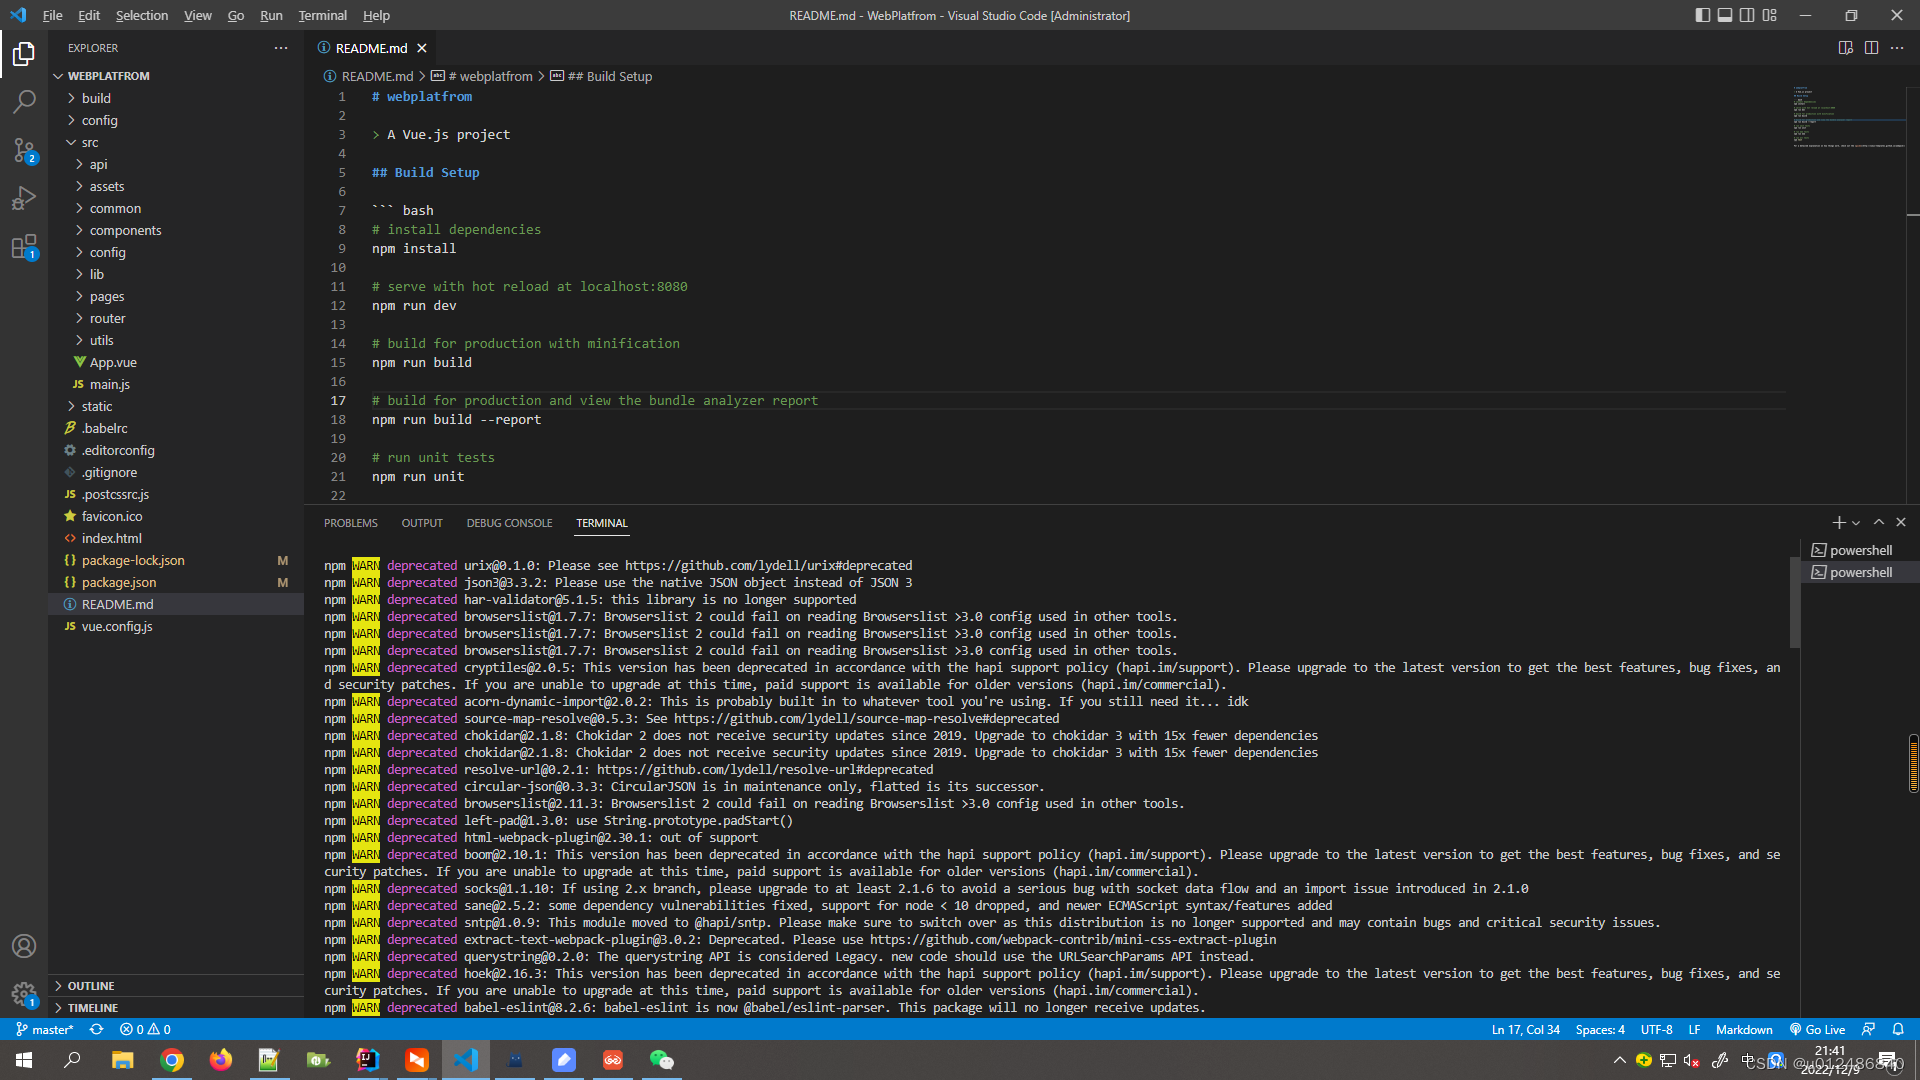This screenshot has width=1920, height=1080.
Task: Toggle primary side bar visibility
Action: click(x=1703, y=15)
